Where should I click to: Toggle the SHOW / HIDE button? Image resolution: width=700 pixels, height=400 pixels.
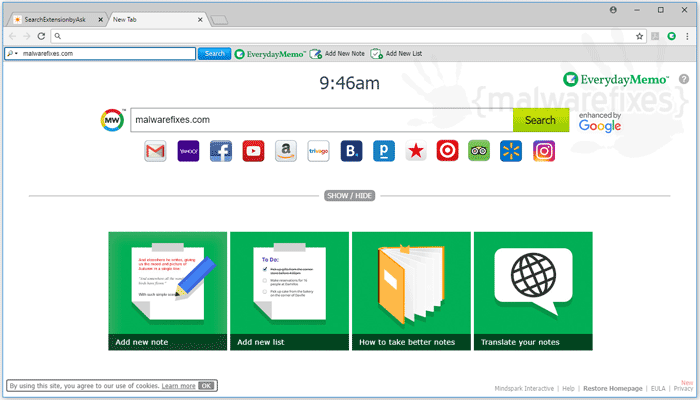coord(350,196)
